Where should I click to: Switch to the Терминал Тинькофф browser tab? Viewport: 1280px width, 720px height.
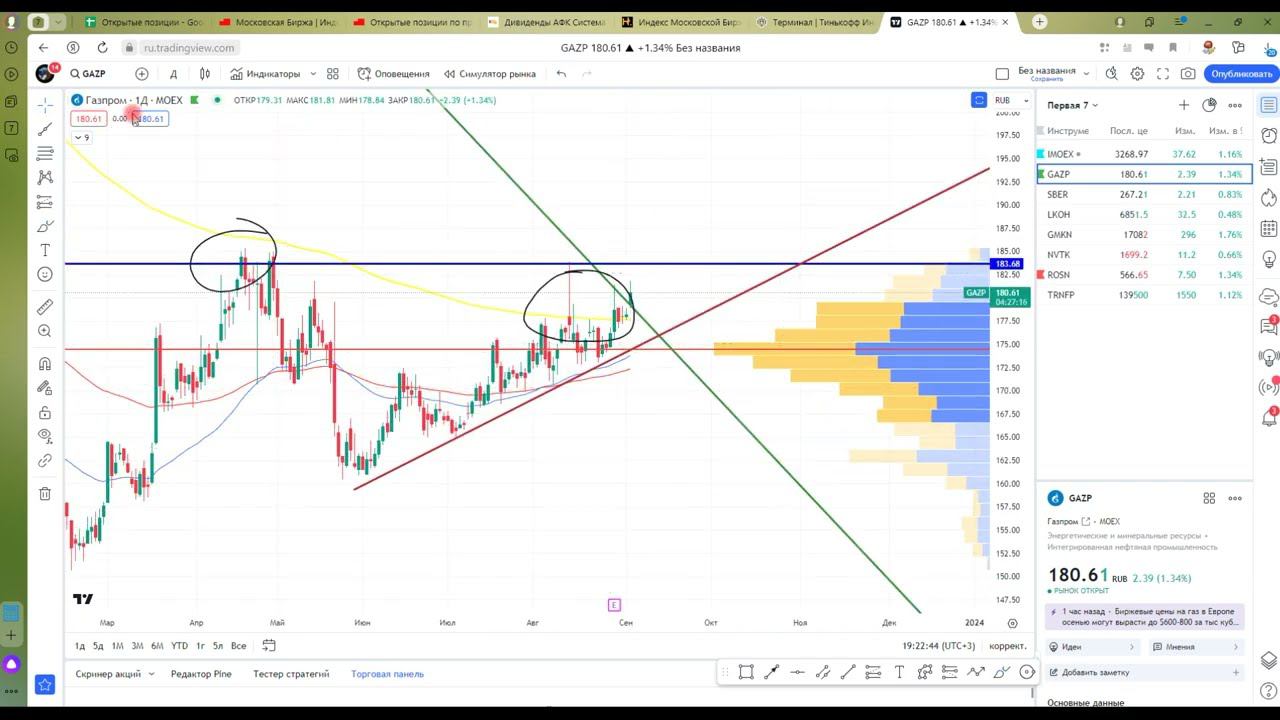tap(815, 21)
